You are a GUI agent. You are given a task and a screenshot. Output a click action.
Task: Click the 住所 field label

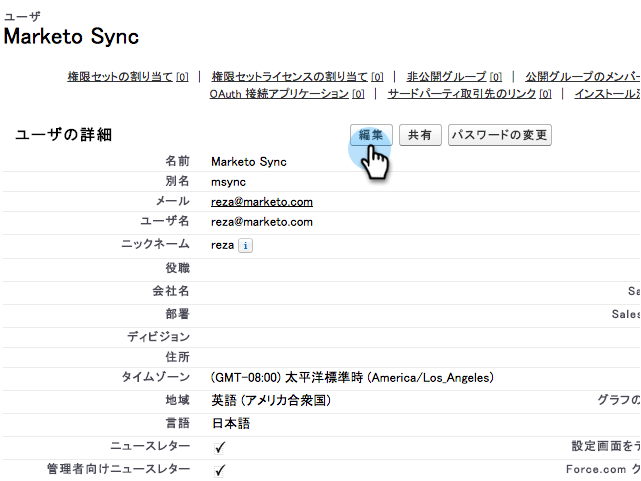click(177, 357)
